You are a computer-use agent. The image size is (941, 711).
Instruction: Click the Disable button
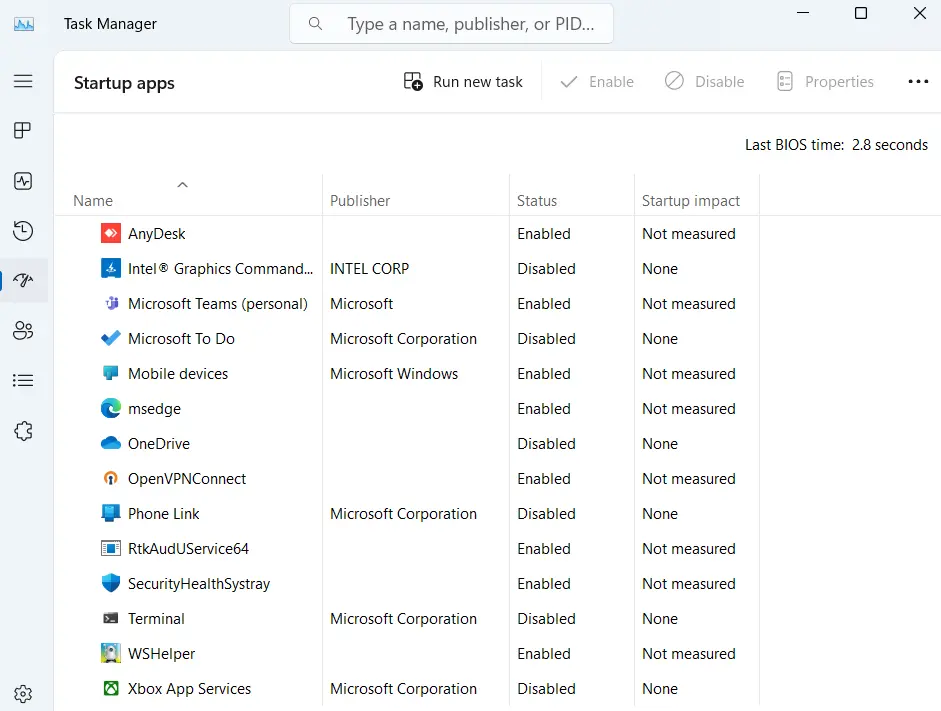coord(705,82)
